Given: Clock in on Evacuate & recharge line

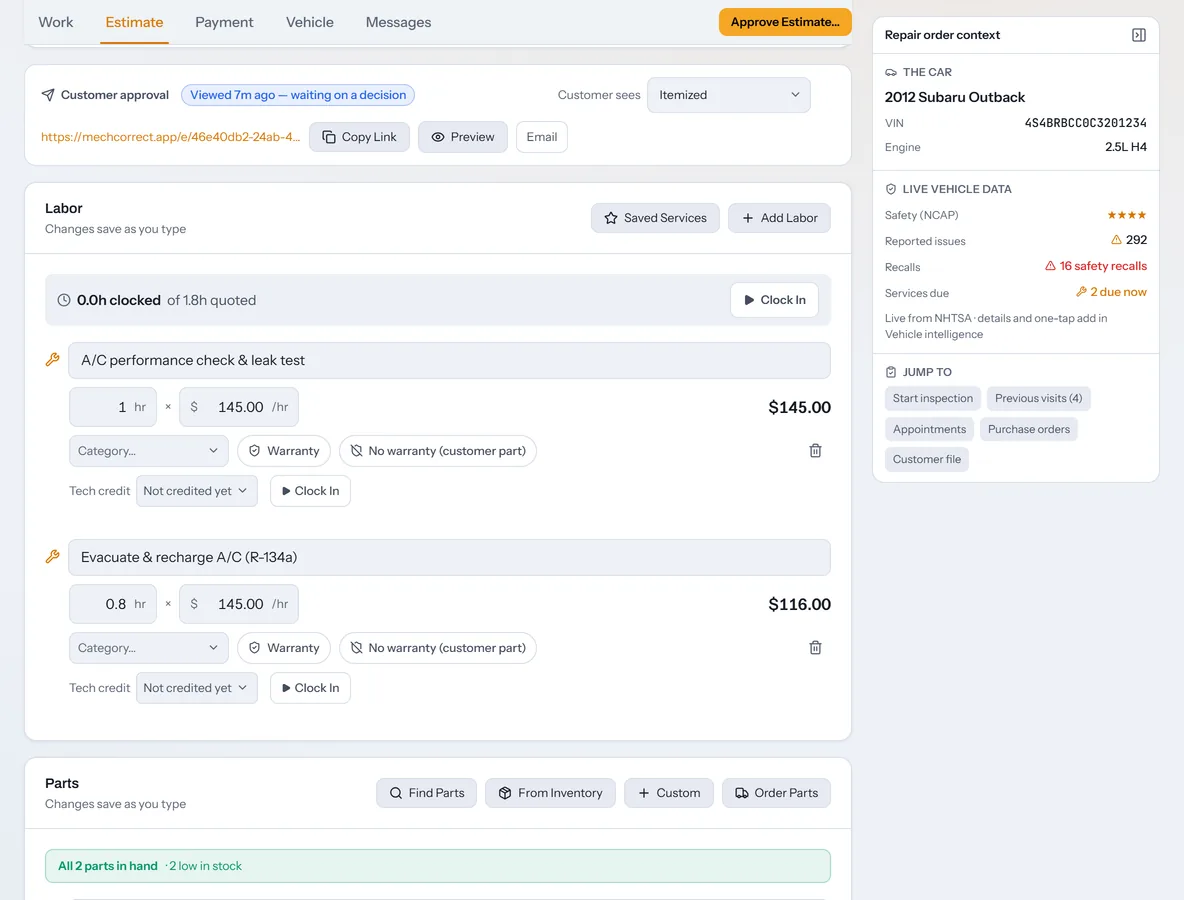Looking at the screenshot, I should click(x=310, y=688).
